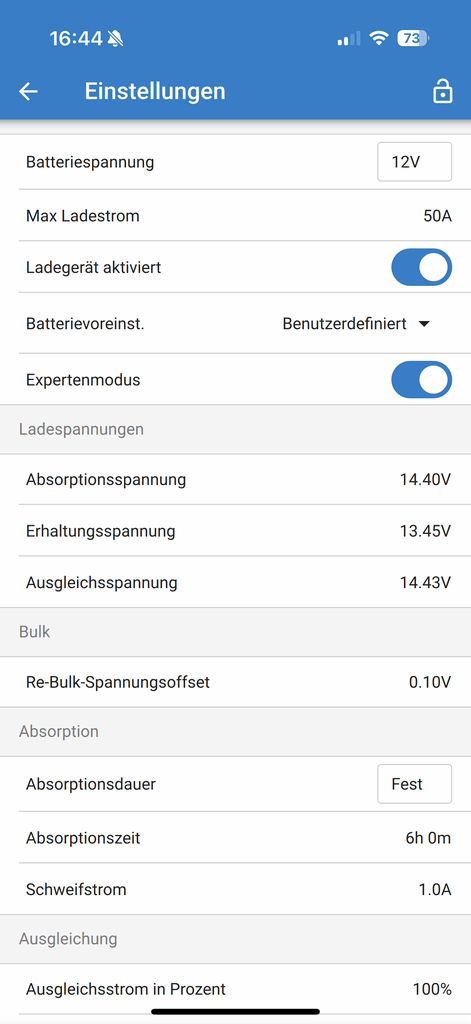Image resolution: width=471 pixels, height=1024 pixels.
Task: Change the Re-Bulk-Spannungsoffset 0.10V setting
Action: point(235,682)
